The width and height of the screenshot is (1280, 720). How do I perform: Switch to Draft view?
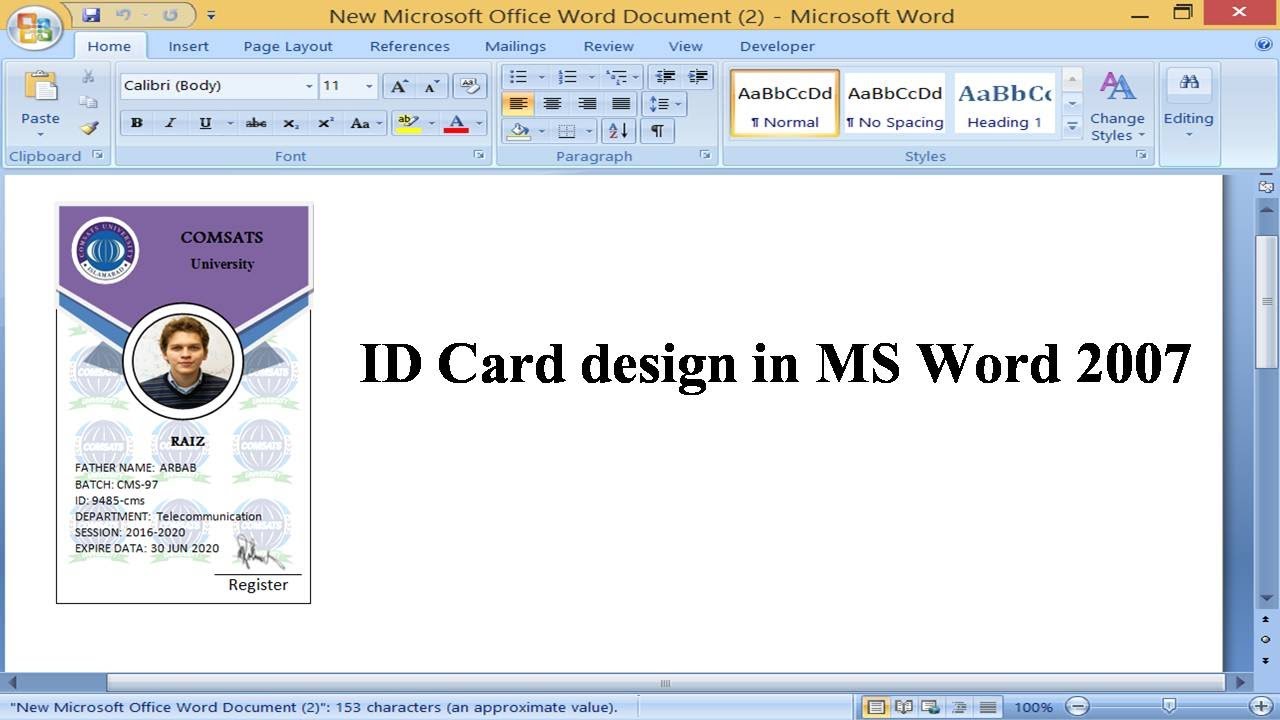coord(987,707)
